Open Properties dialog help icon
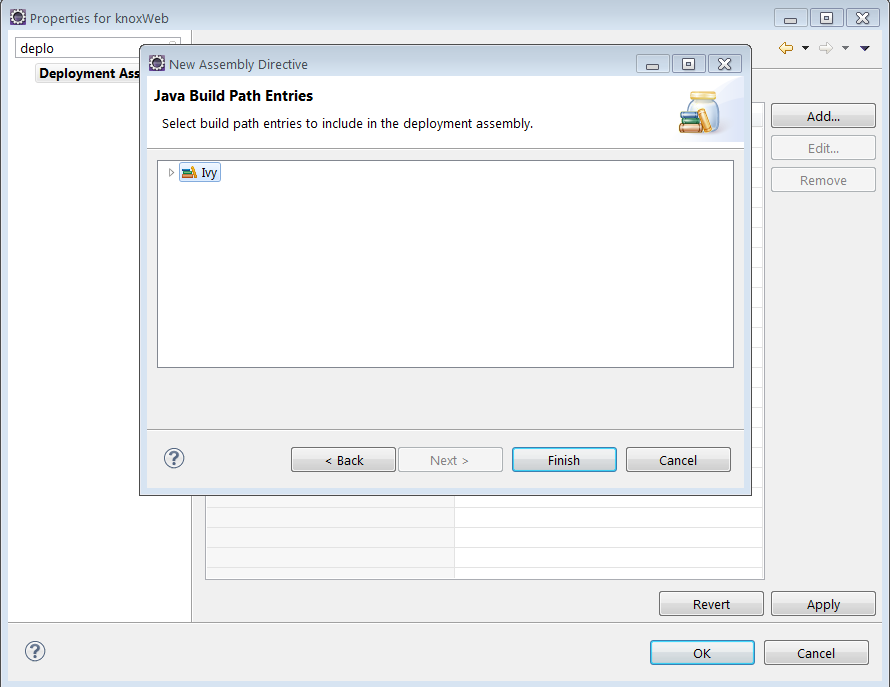Image resolution: width=890 pixels, height=687 pixels. [35, 651]
